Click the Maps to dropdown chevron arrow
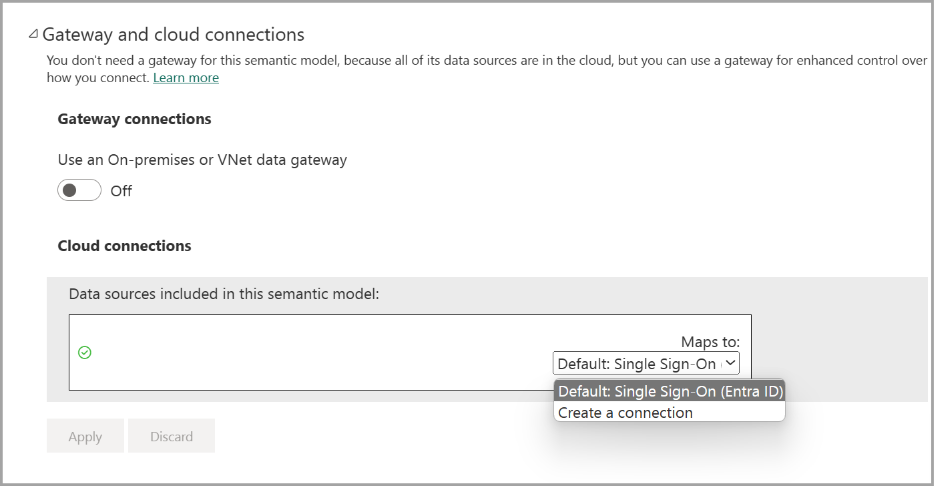Viewport: 936px width, 486px height. pyautogui.click(x=730, y=364)
